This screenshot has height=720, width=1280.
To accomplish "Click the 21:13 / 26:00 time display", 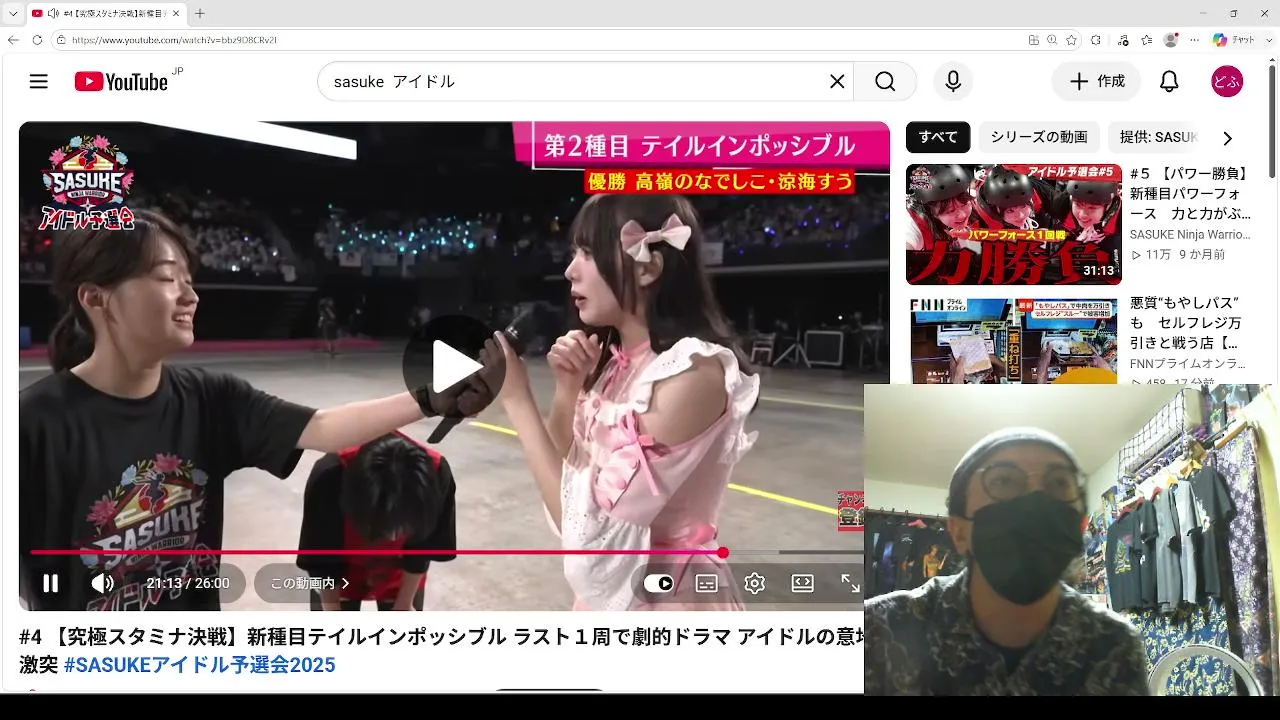I will pyautogui.click(x=188, y=583).
